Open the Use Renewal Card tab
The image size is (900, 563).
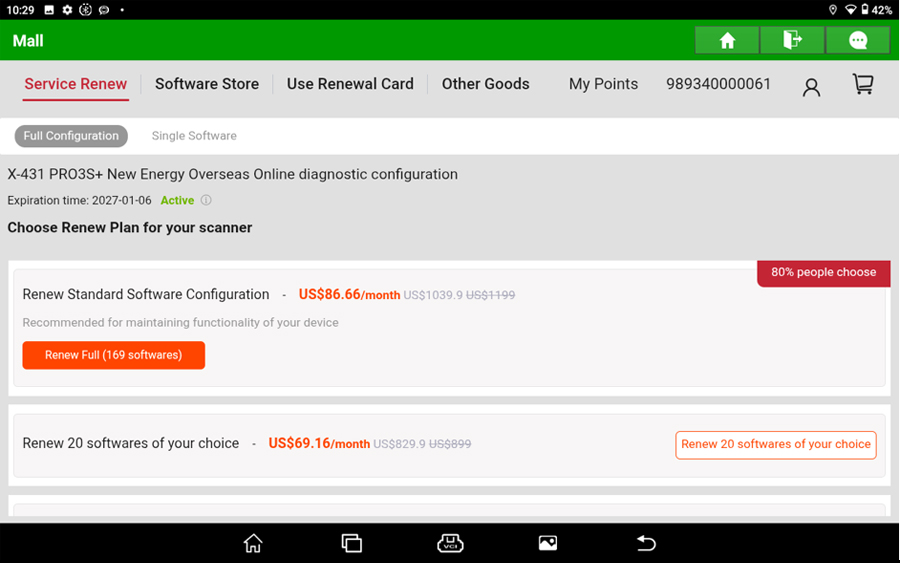350,84
